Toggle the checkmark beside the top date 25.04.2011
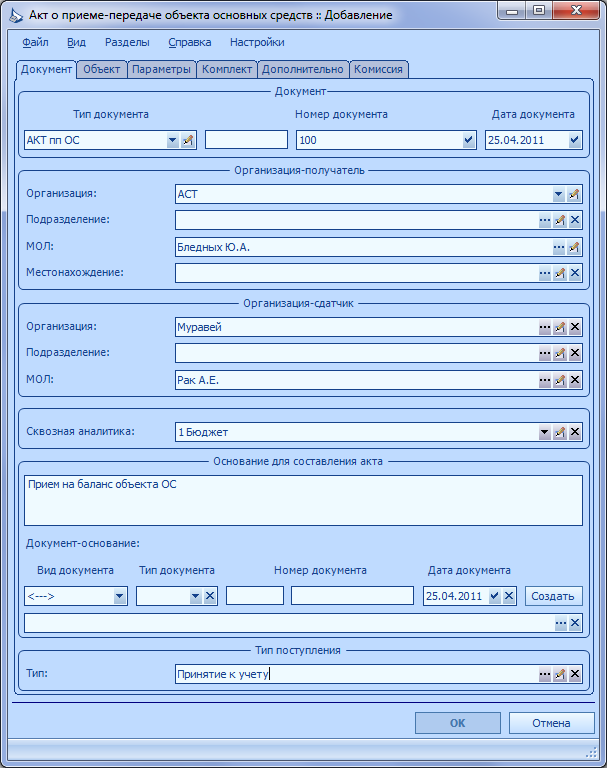Viewport: 607px width, 768px height. coord(575,141)
